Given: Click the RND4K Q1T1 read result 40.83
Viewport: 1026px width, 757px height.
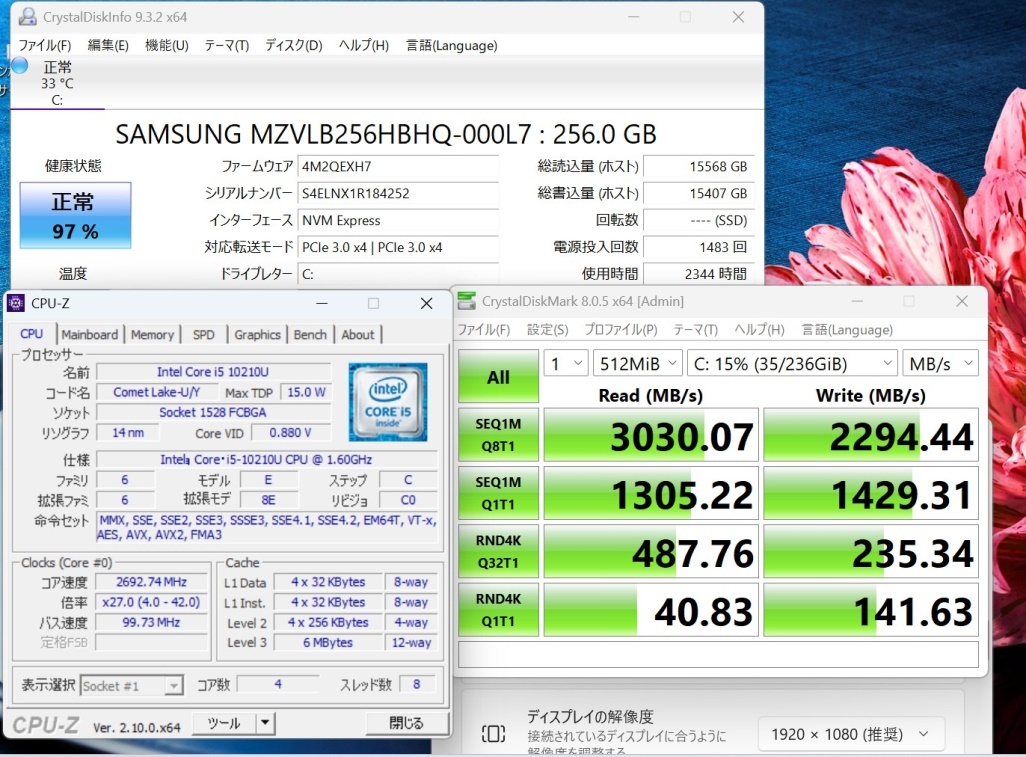Looking at the screenshot, I should (651, 610).
